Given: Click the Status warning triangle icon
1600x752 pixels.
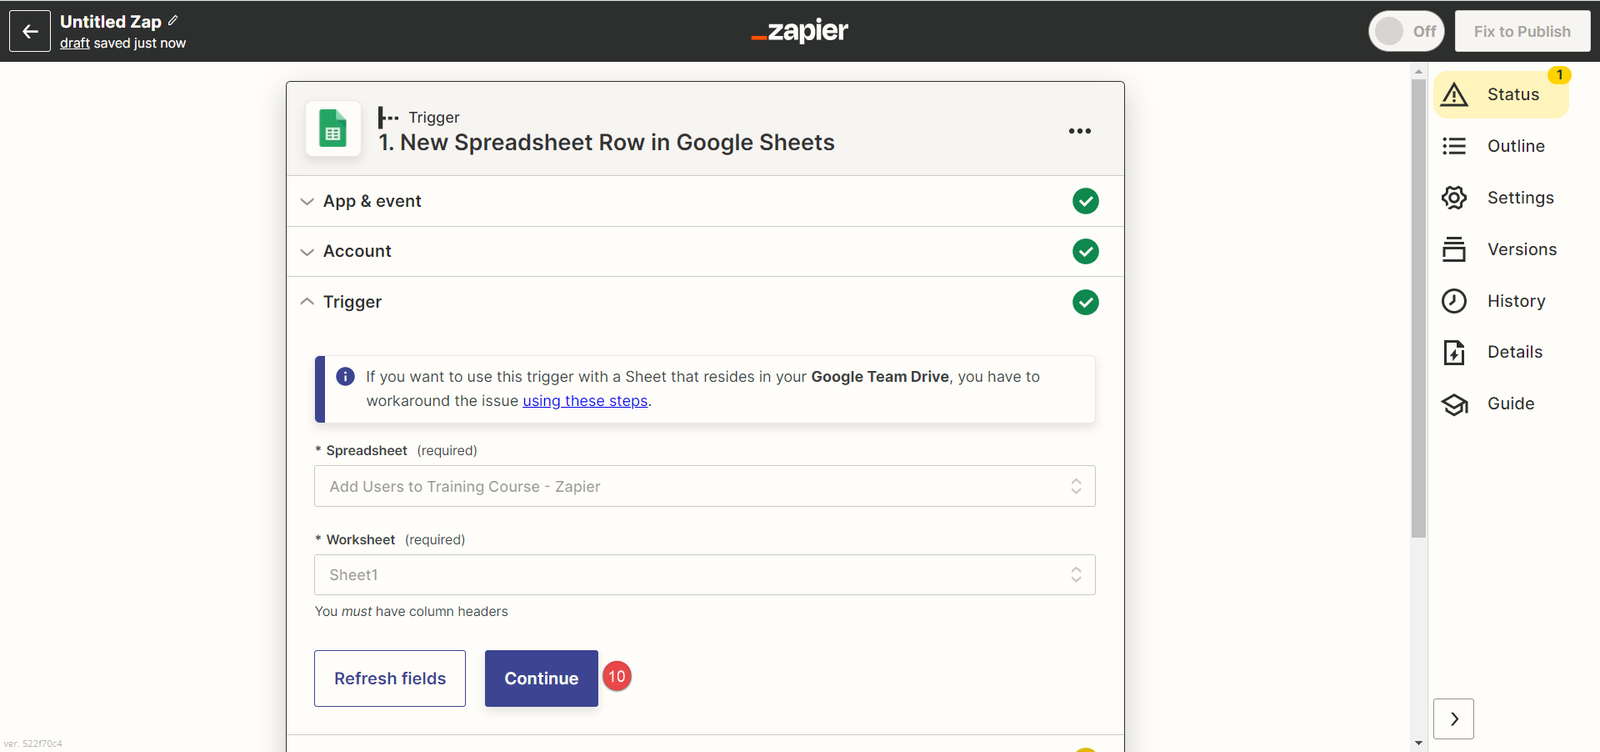Looking at the screenshot, I should coord(1454,95).
